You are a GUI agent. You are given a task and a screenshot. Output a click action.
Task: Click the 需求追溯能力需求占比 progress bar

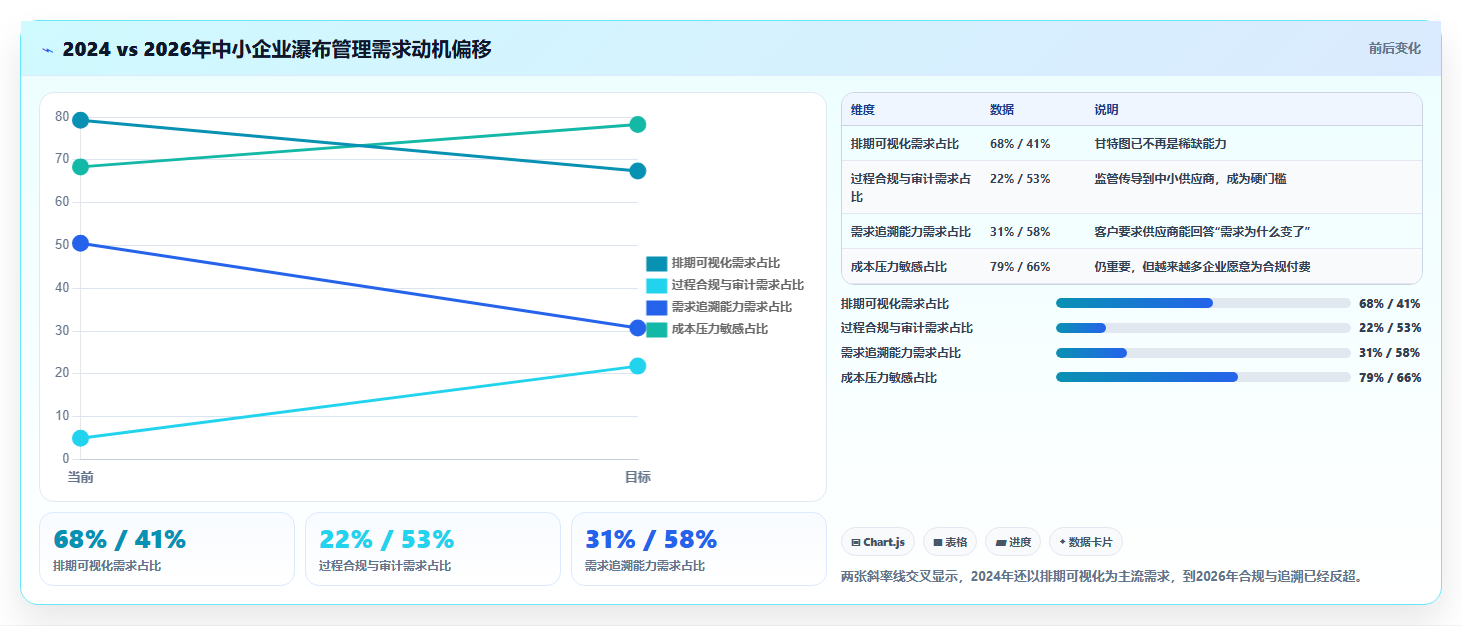1203,353
